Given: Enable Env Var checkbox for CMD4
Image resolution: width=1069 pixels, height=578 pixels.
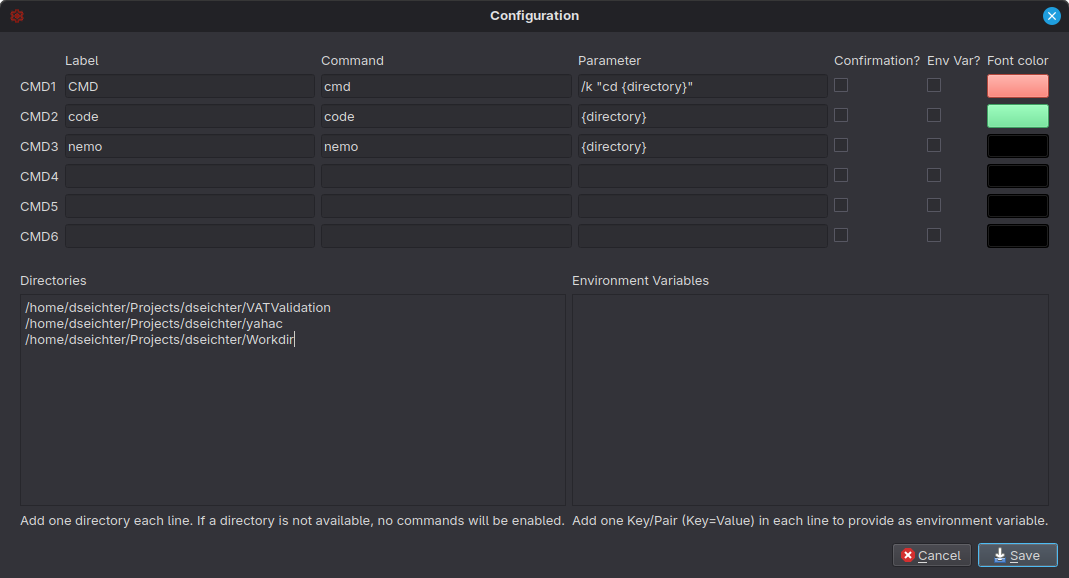Looking at the screenshot, I should pos(934,175).
